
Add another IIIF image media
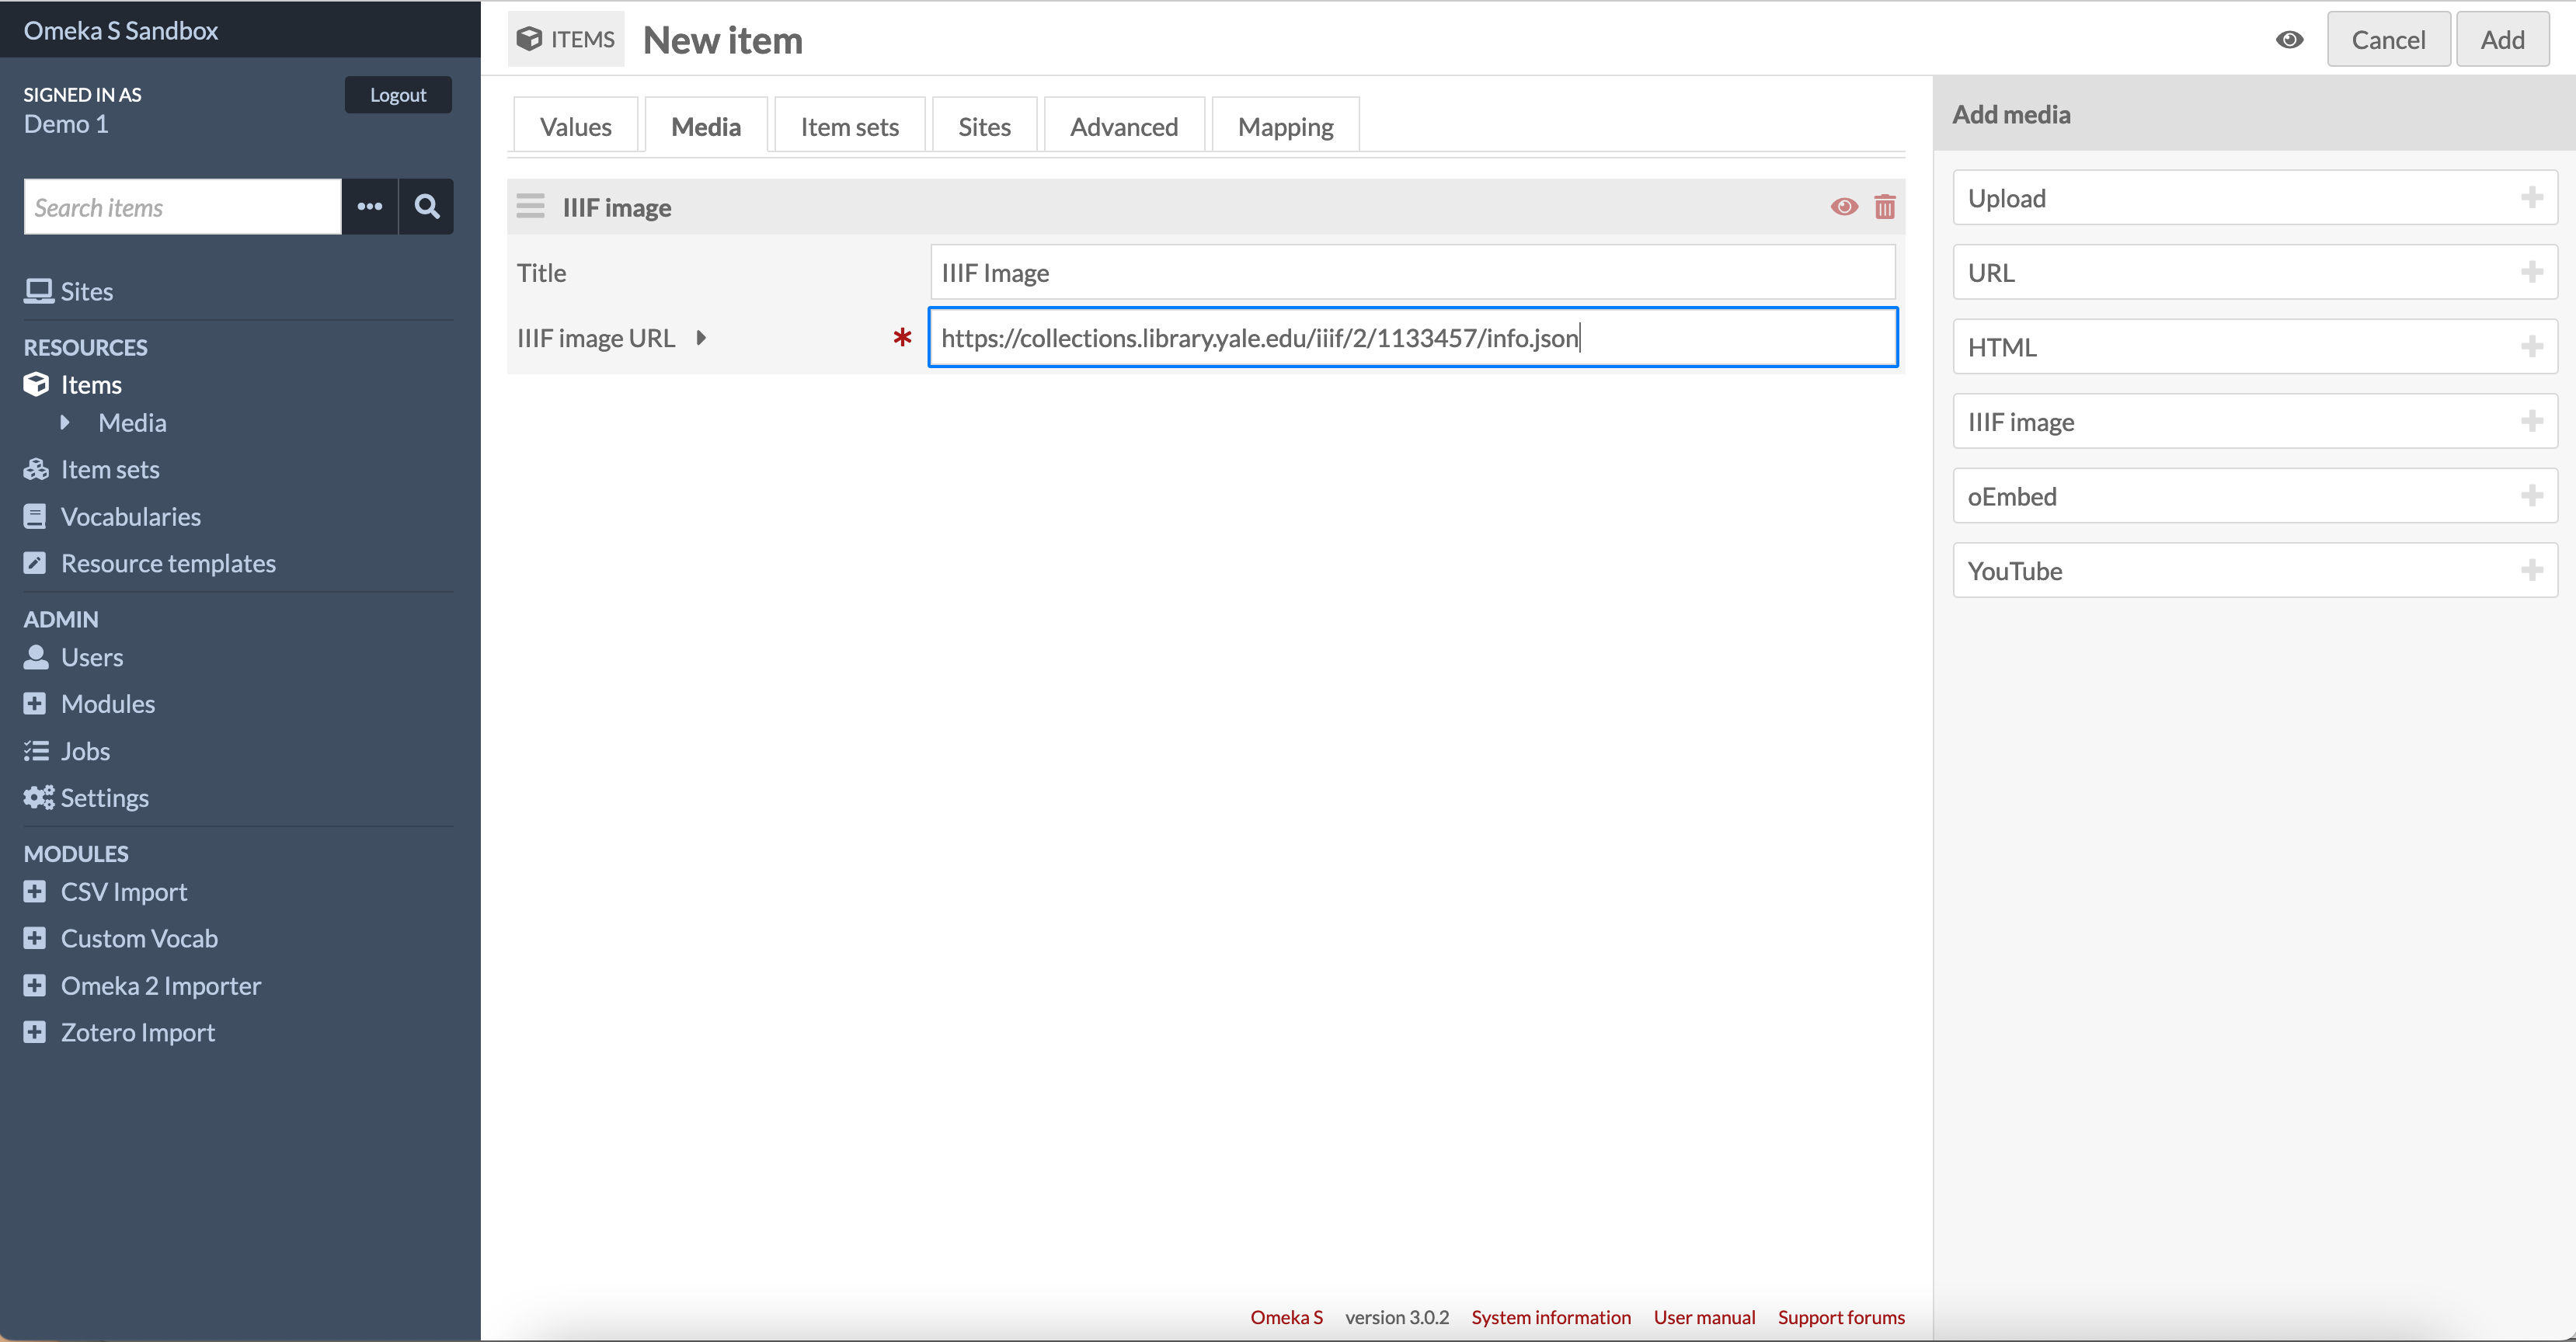click(x=2255, y=421)
